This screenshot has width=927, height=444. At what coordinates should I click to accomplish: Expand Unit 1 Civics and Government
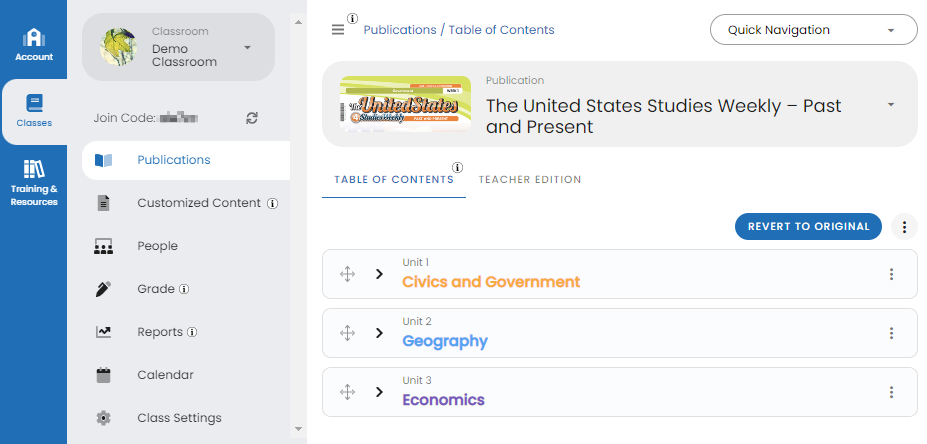pyautogui.click(x=380, y=274)
